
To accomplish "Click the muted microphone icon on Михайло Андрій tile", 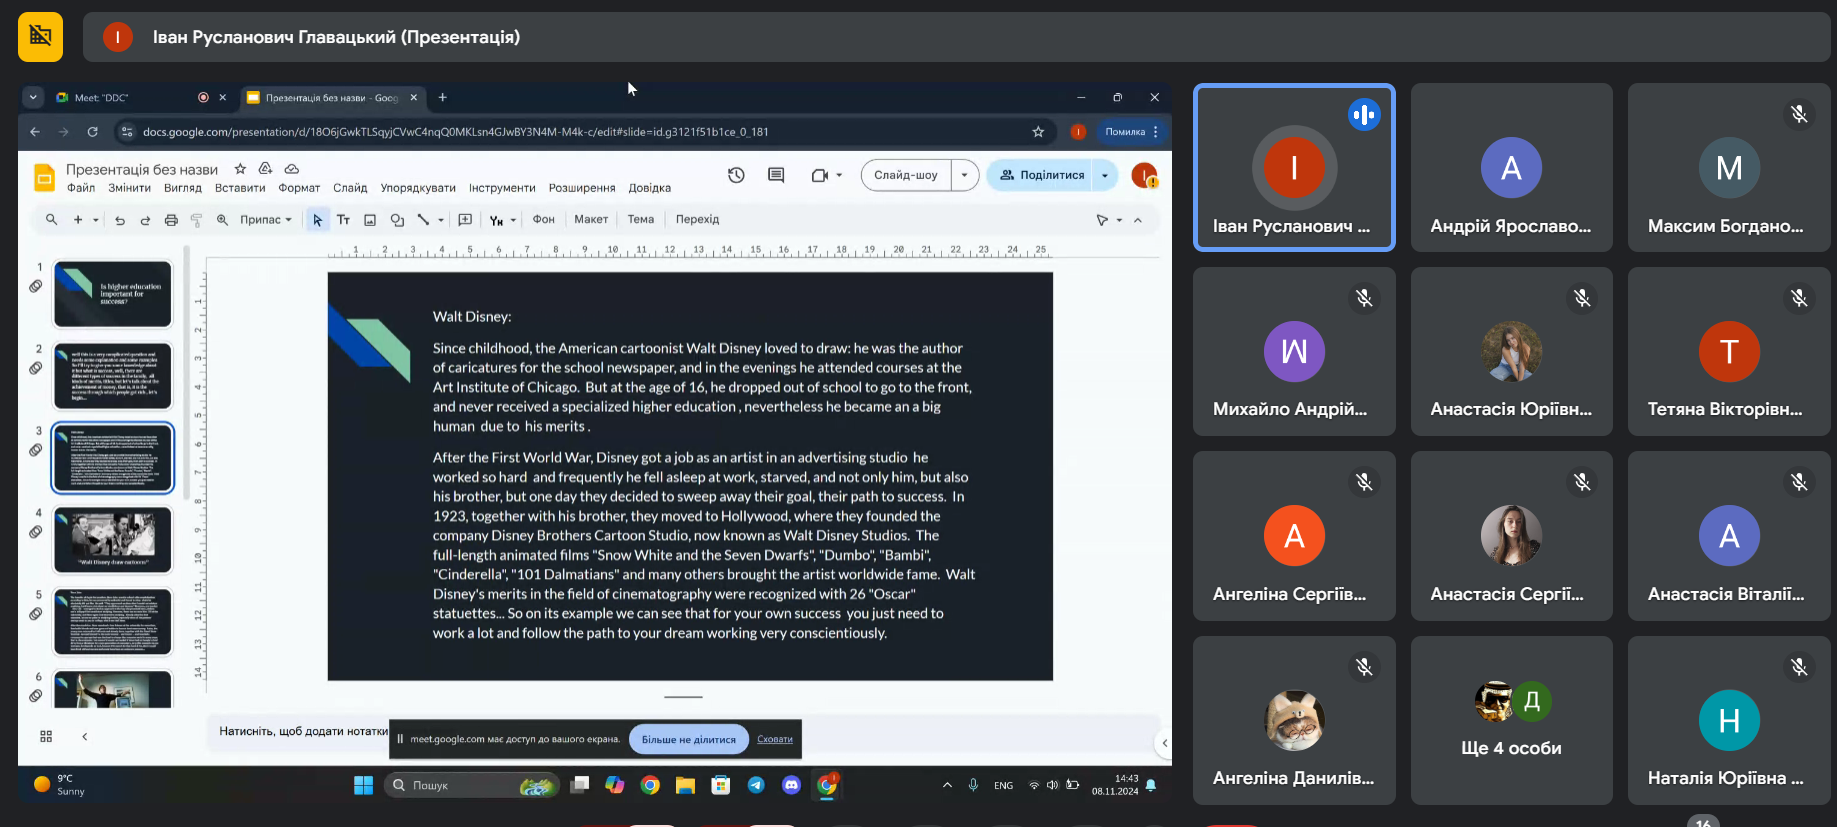I will 1364,298.
